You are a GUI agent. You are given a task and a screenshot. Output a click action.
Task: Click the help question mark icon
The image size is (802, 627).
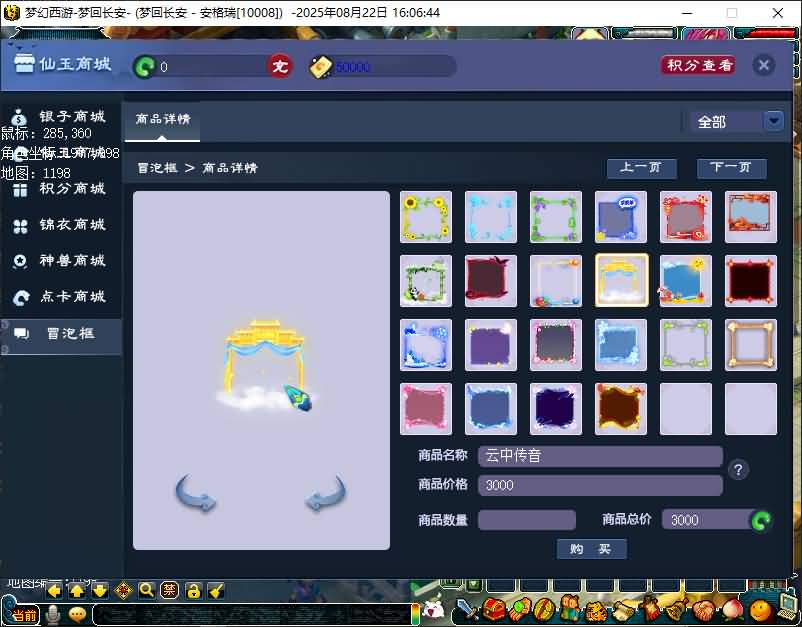click(738, 470)
